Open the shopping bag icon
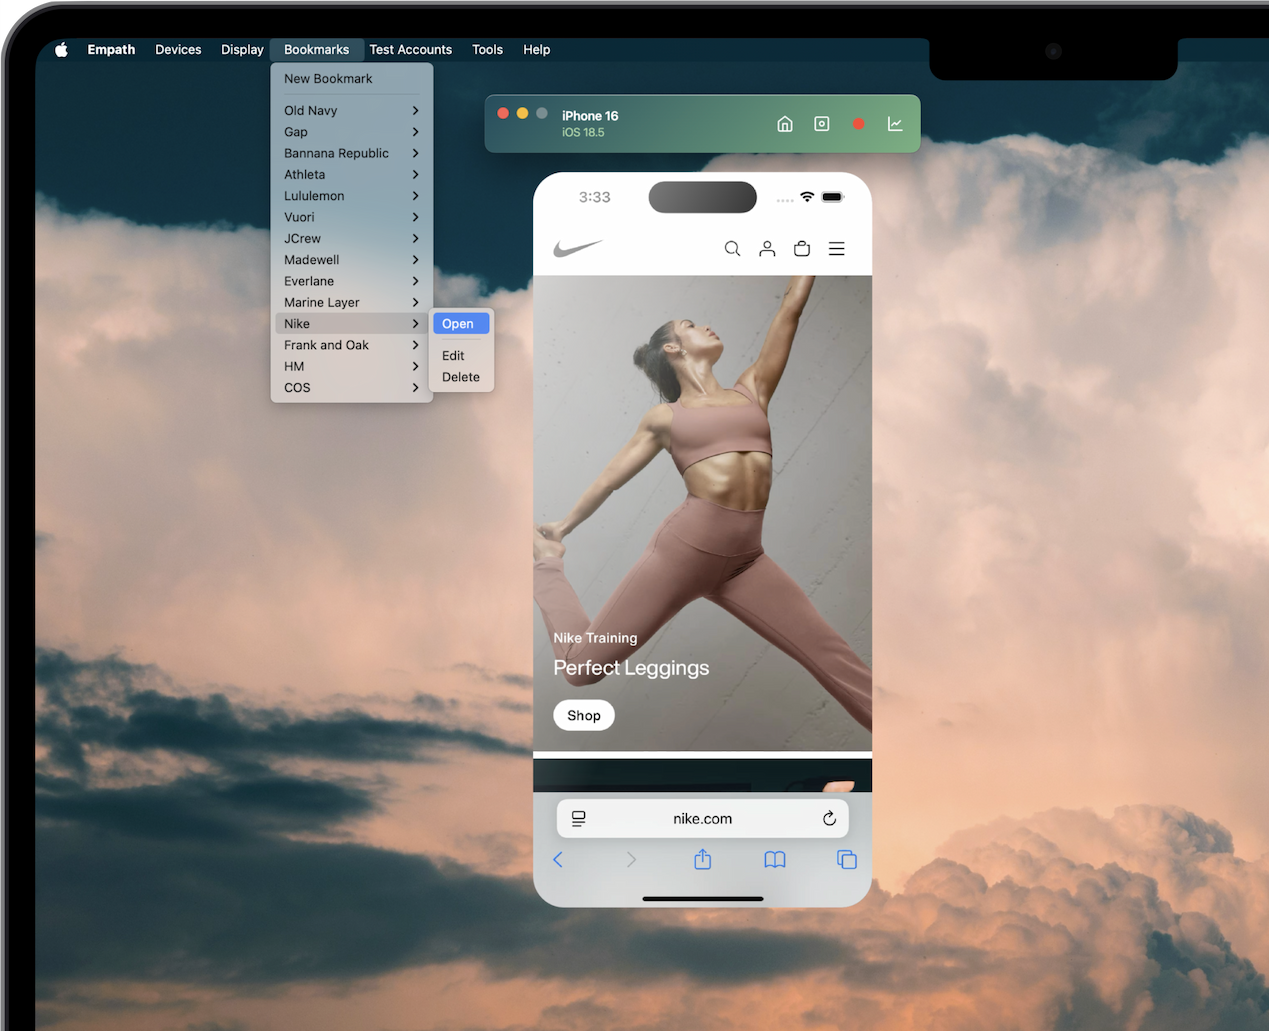The image size is (1269, 1031). [802, 249]
